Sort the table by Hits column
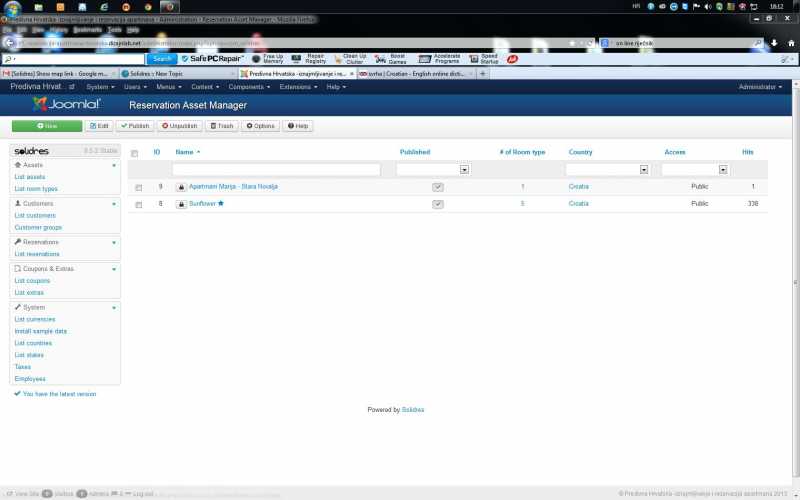 pyautogui.click(x=747, y=152)
